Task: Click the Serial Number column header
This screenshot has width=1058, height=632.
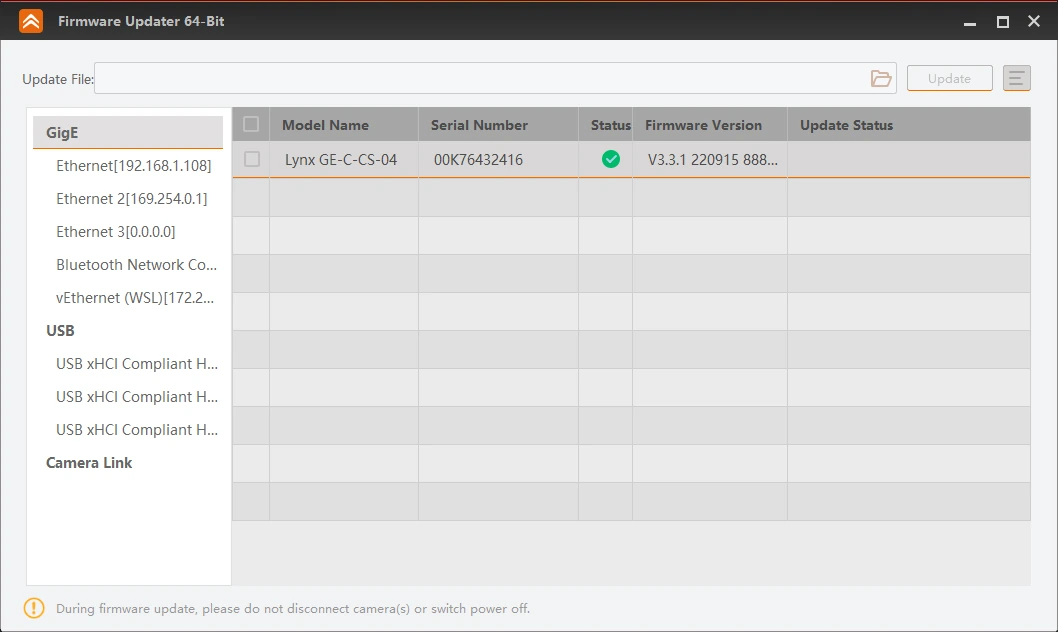Action: tap(498, 125)
